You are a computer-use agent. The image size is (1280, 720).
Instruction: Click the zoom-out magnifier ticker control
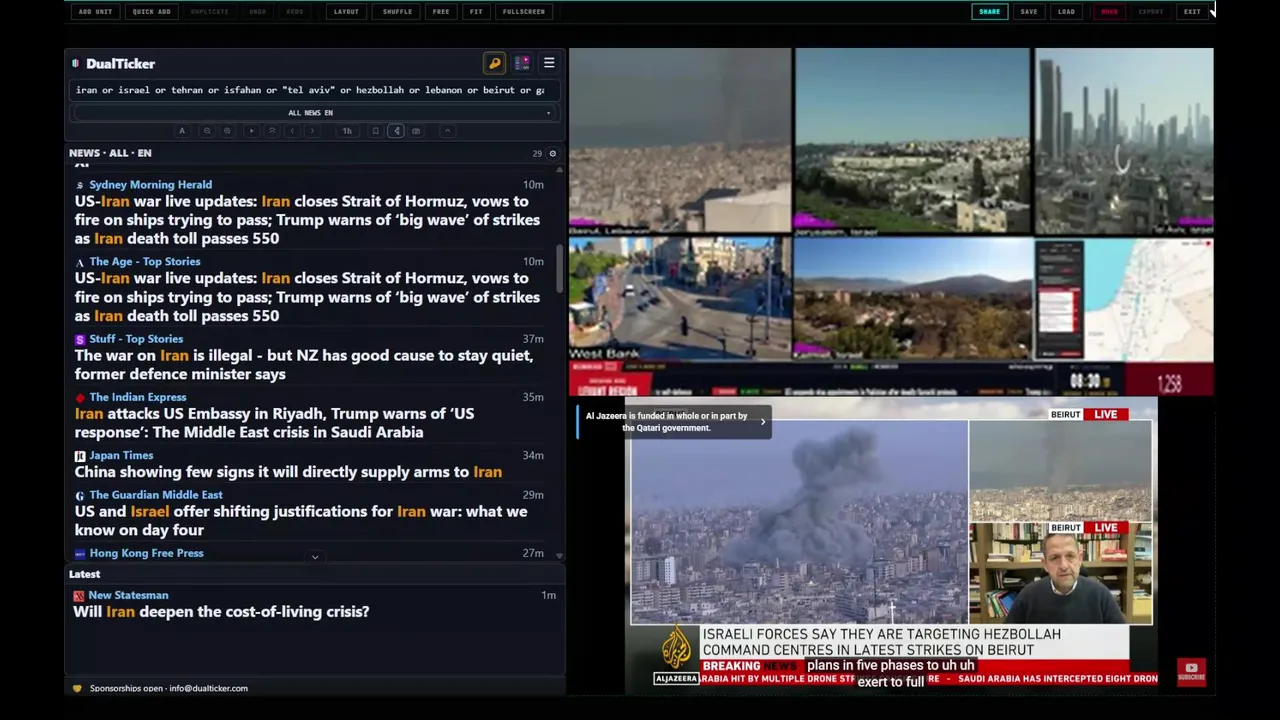(x=207, y=131)
